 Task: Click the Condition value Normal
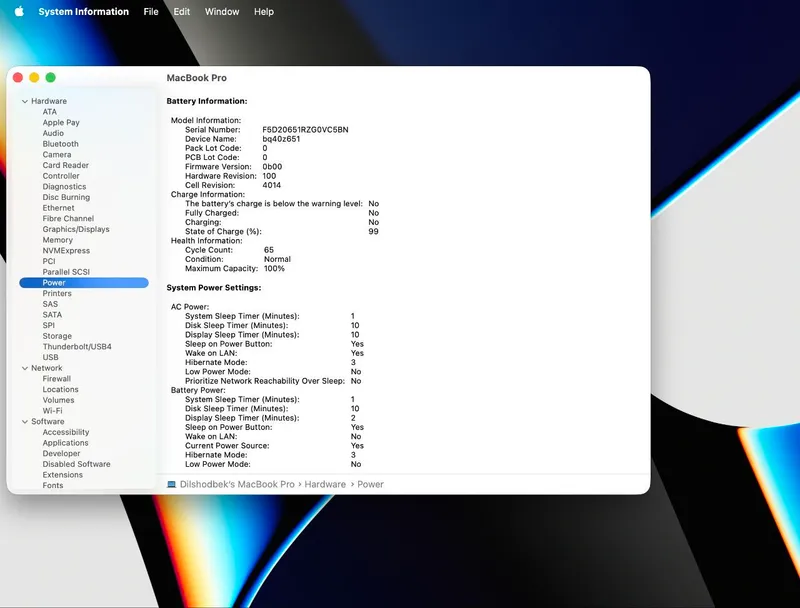277,259
